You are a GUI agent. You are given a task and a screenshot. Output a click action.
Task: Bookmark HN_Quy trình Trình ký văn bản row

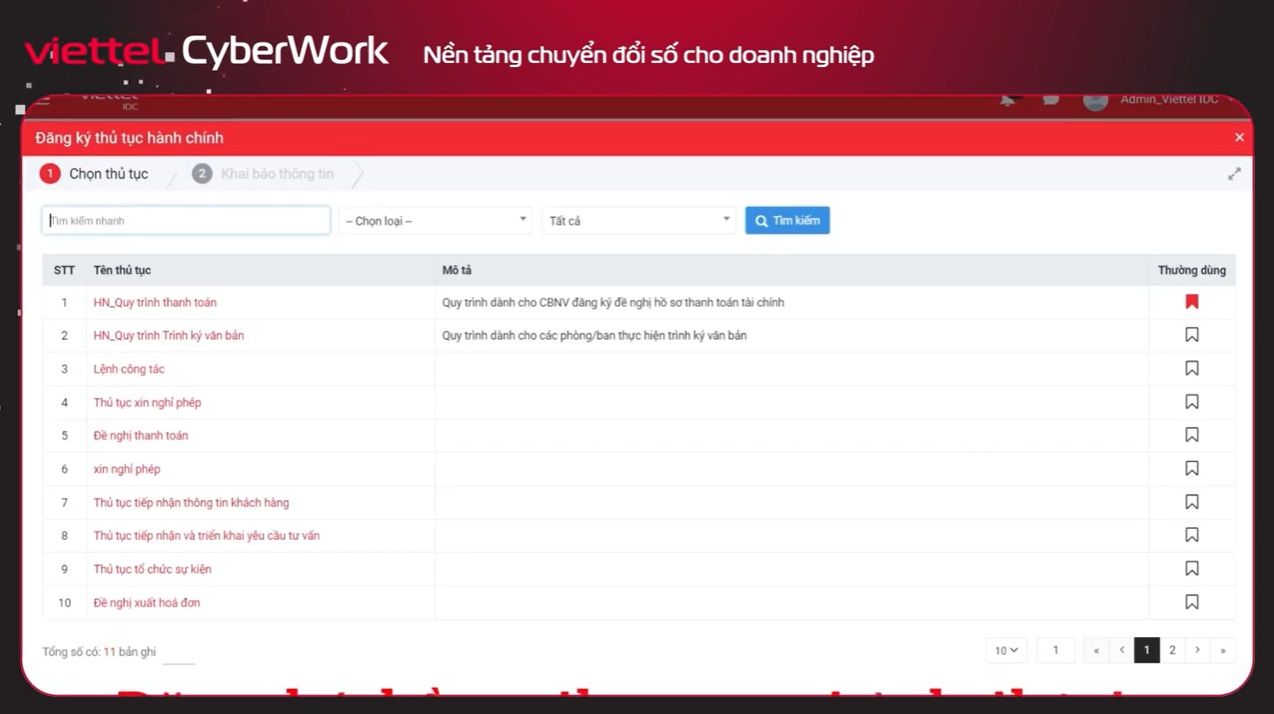(1191, 335)
